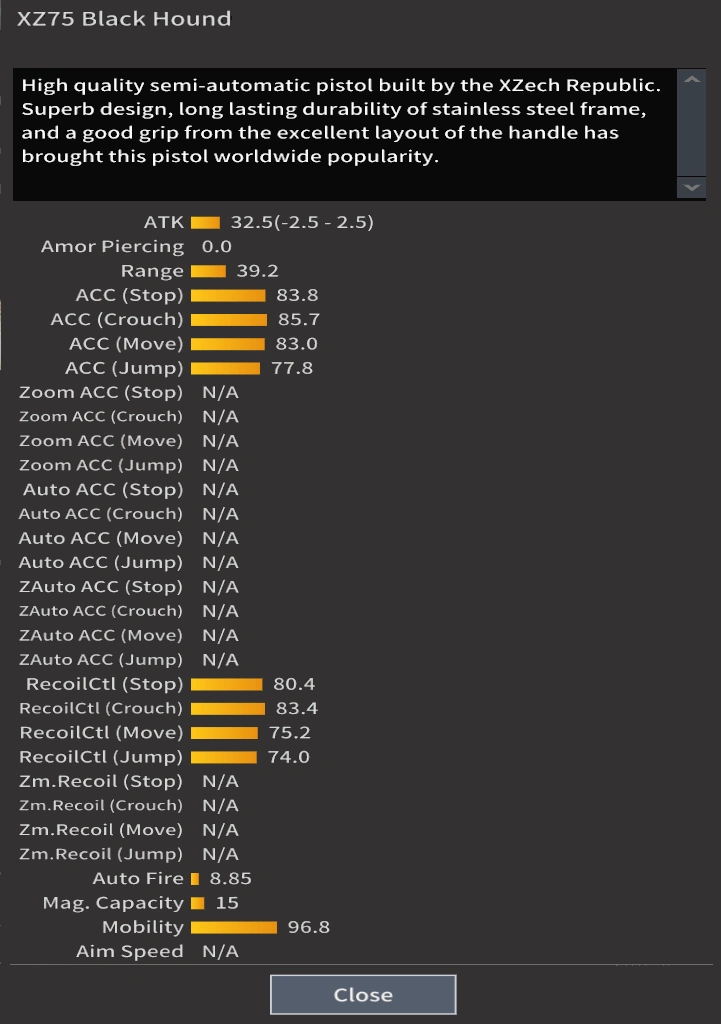Click the Amor Piercing label
721x1024 pixels.
112,247
